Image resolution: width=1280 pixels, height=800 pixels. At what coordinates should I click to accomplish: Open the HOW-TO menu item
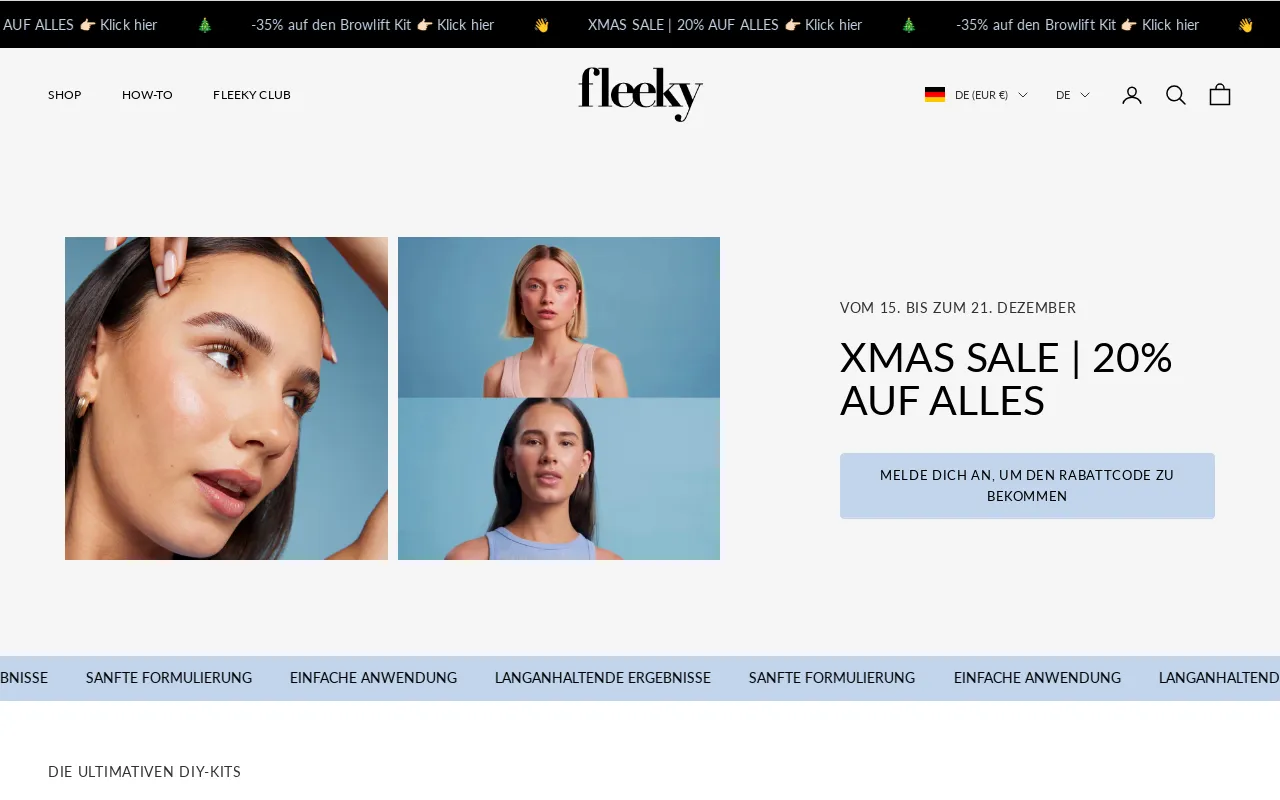click(x=147, y=95)
